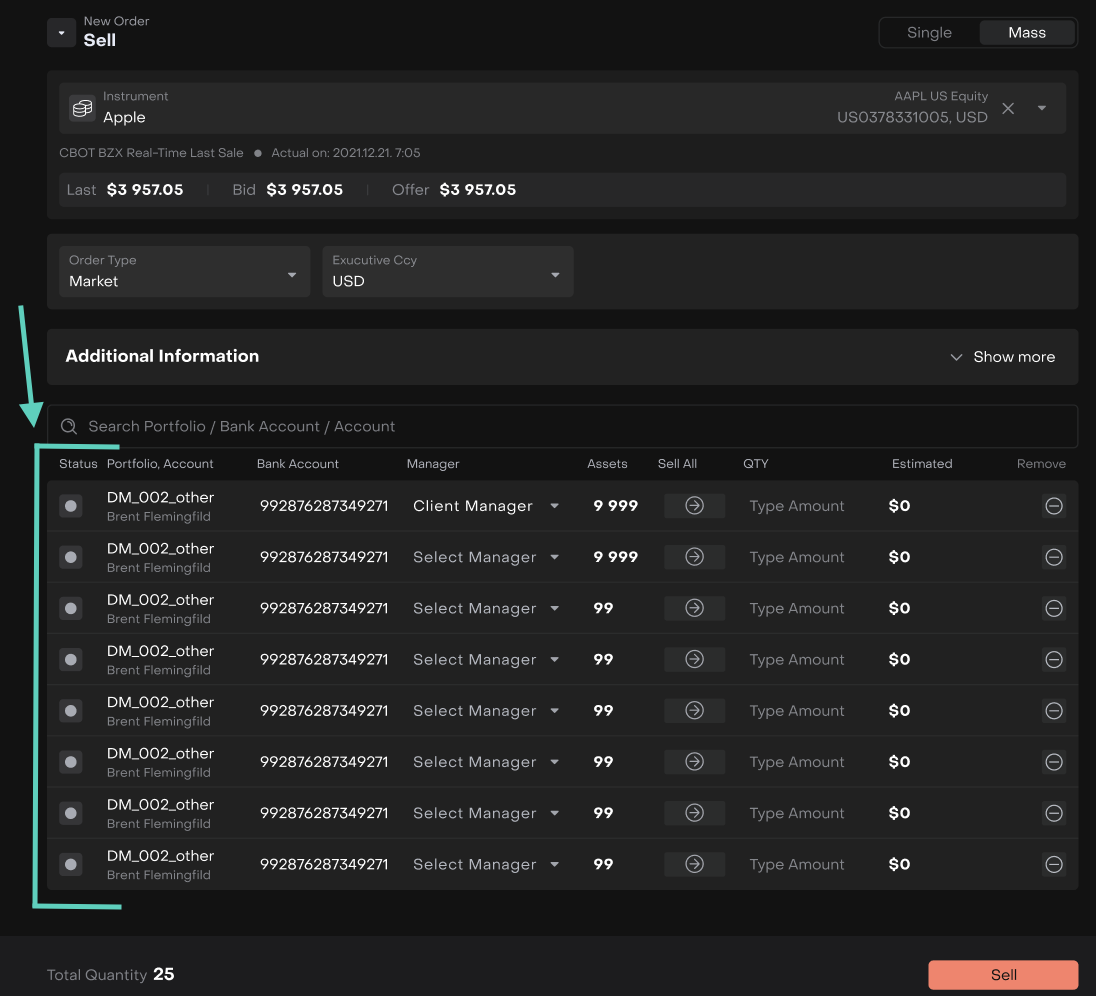Remove the third portfolio row
The width and height of the screenshot is (1096, 996).
(1053, 608)
